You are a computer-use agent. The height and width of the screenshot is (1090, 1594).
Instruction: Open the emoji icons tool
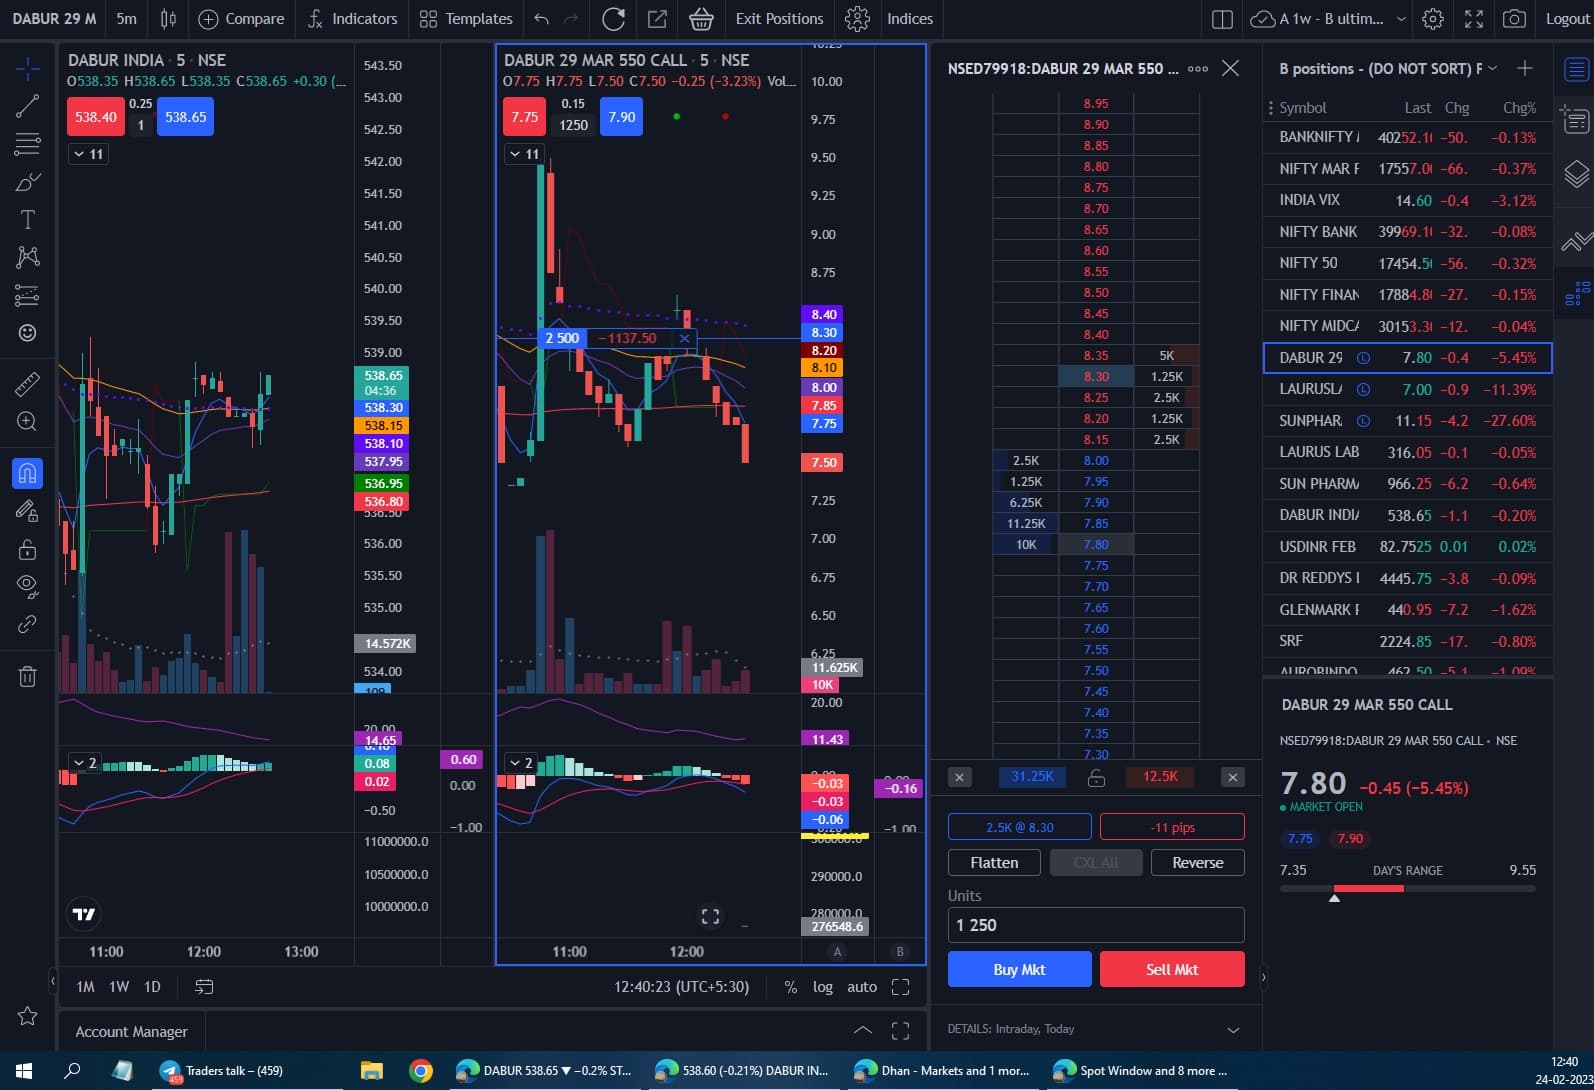tap(27, 333)
